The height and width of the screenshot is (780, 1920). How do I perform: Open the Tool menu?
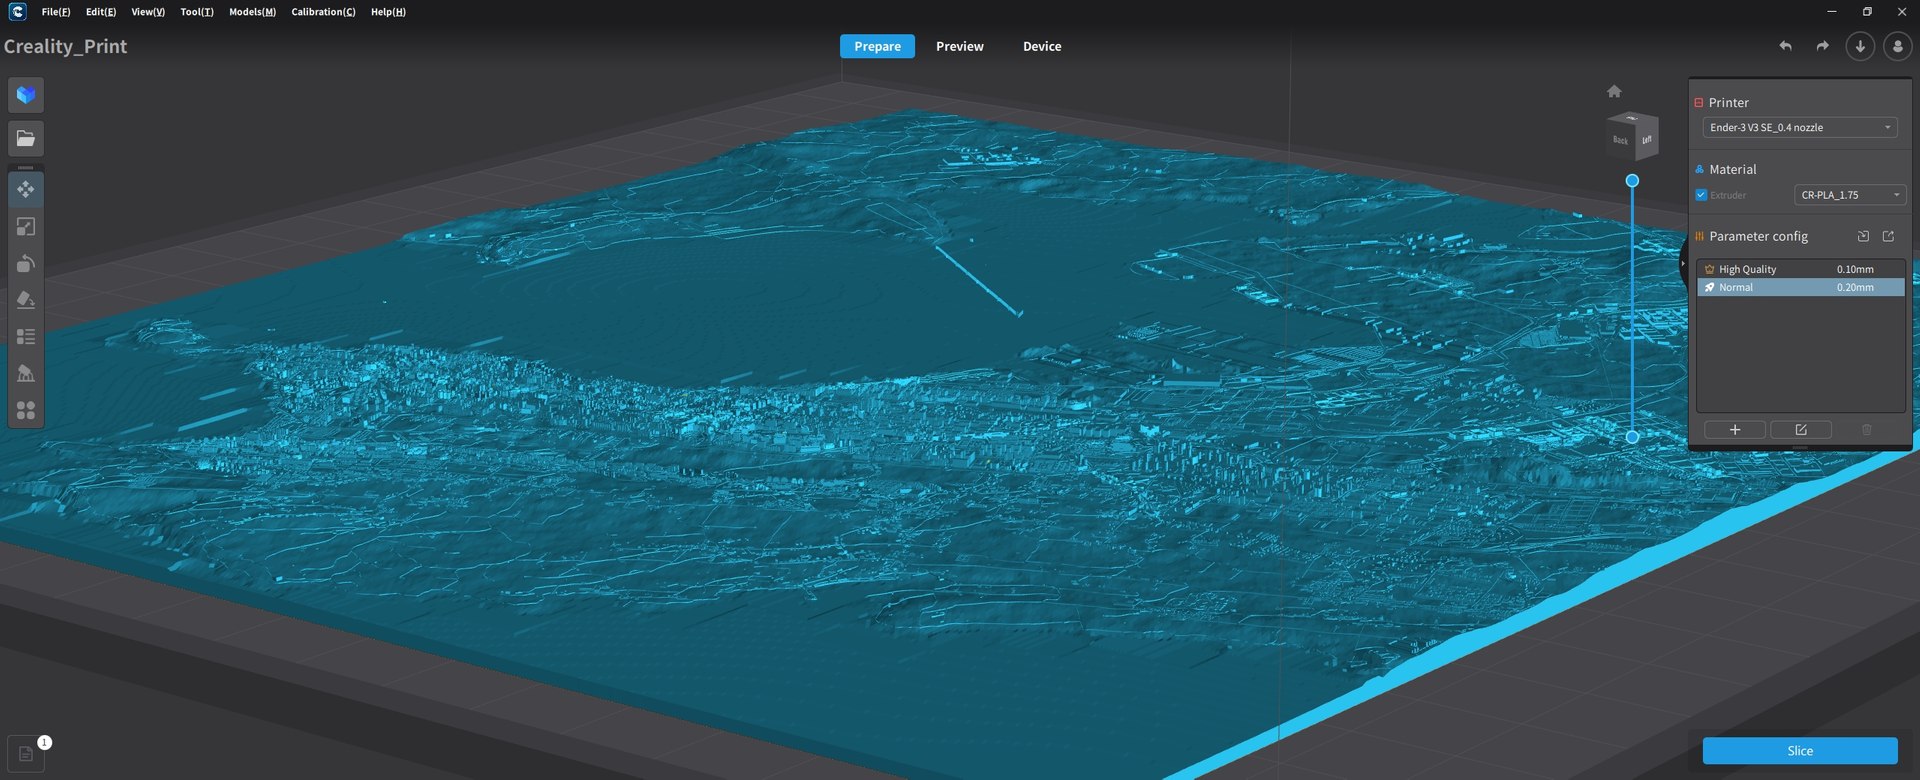click(x=197, y=12)
